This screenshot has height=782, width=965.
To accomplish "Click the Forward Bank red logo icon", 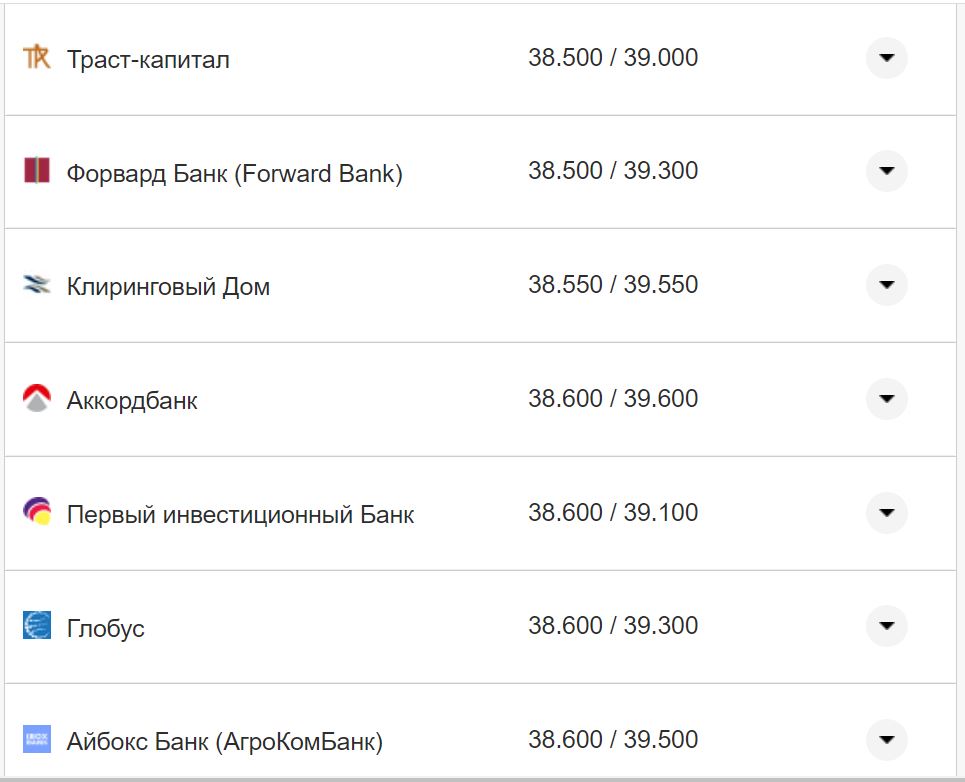I will tap(35, 171).
